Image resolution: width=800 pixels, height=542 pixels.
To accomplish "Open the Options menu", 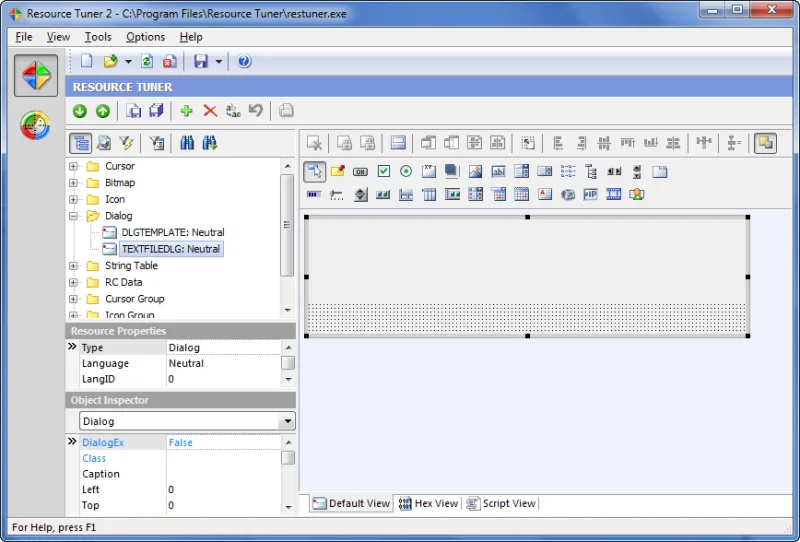I will (x=145, y=37).
